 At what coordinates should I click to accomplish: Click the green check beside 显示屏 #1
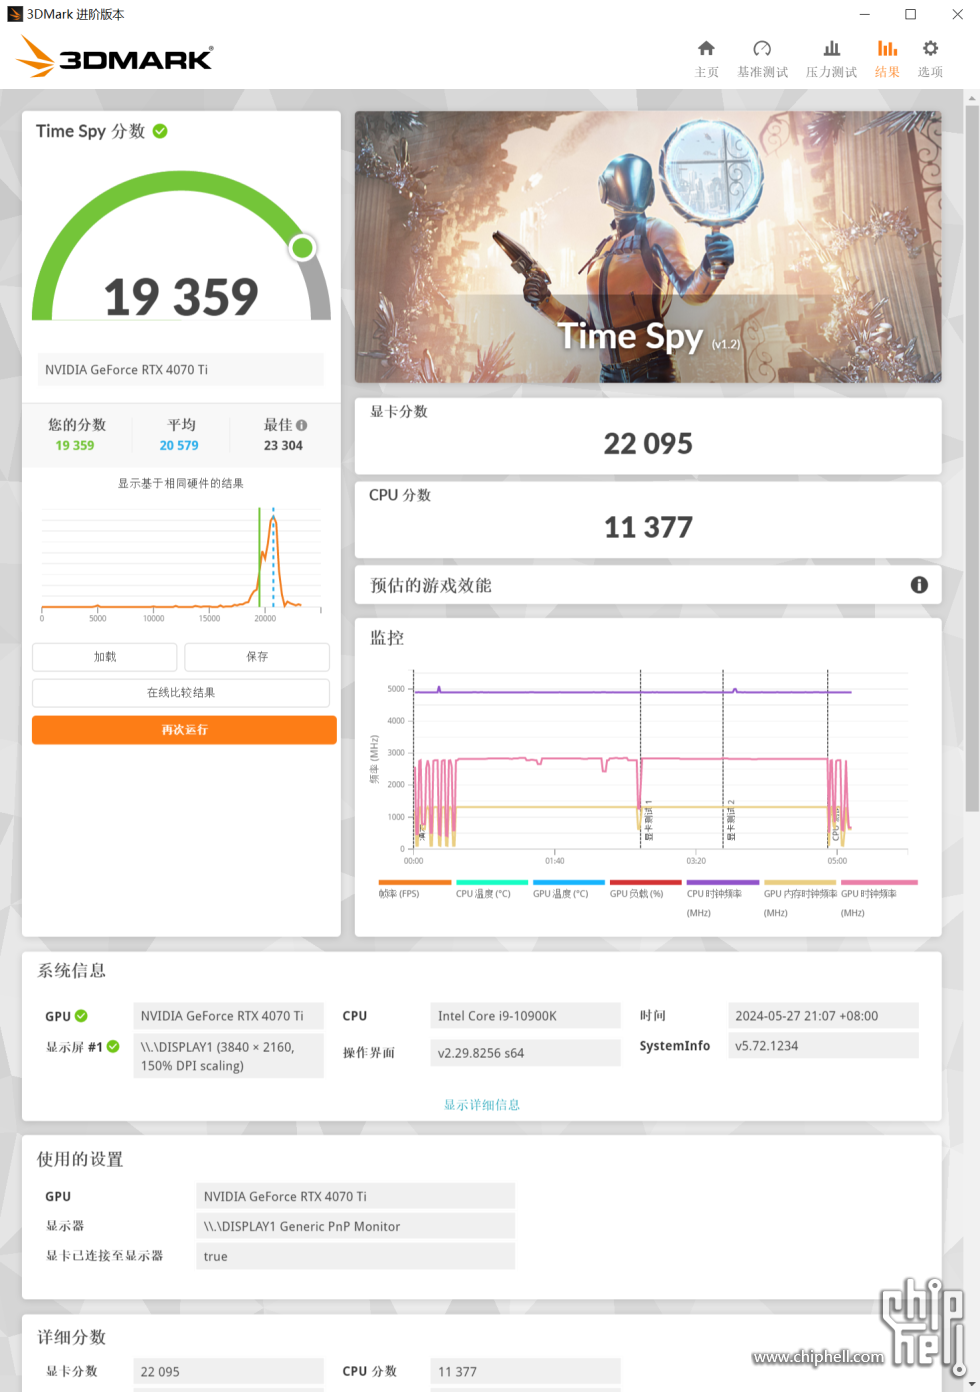pyautogui.click(x=113, y=1046)
